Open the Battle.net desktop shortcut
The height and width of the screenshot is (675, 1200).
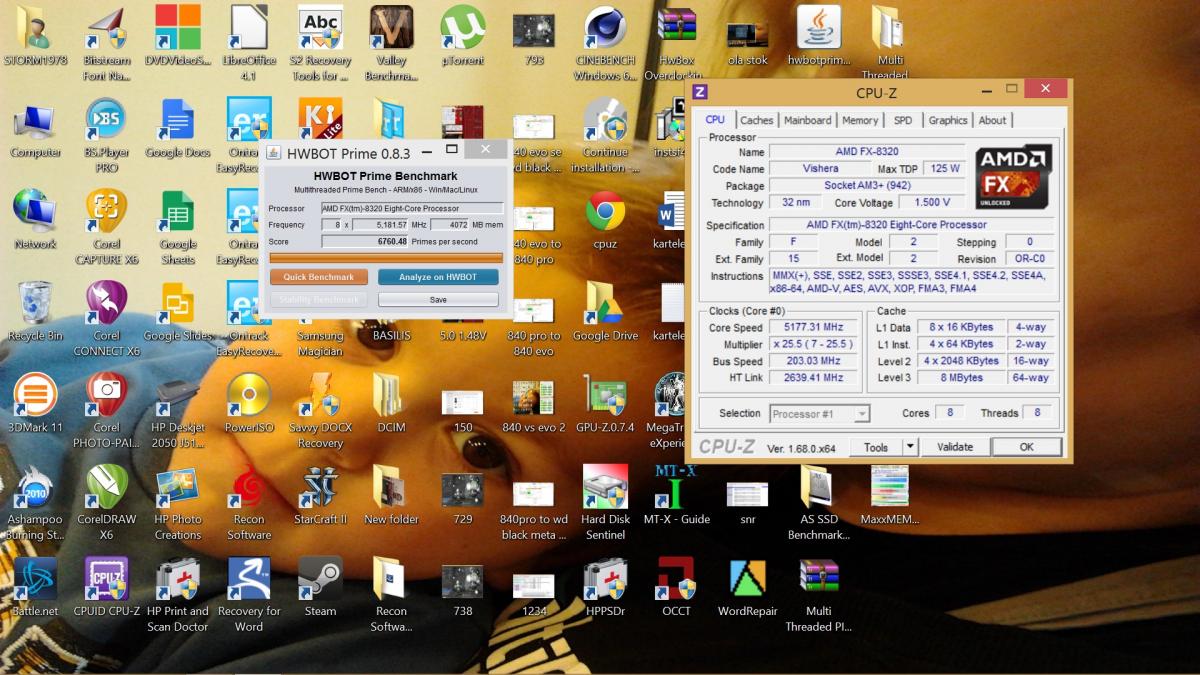pyautogui.click(x=35, y=587)
